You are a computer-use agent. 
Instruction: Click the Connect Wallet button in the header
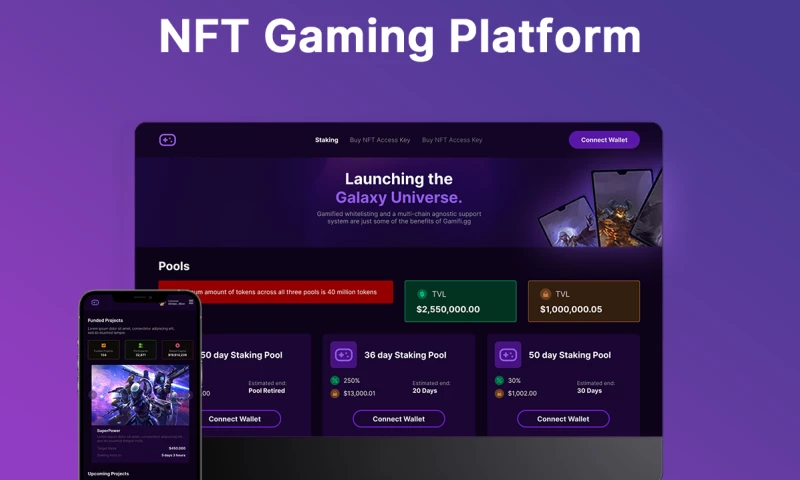(x=604, y=140)
